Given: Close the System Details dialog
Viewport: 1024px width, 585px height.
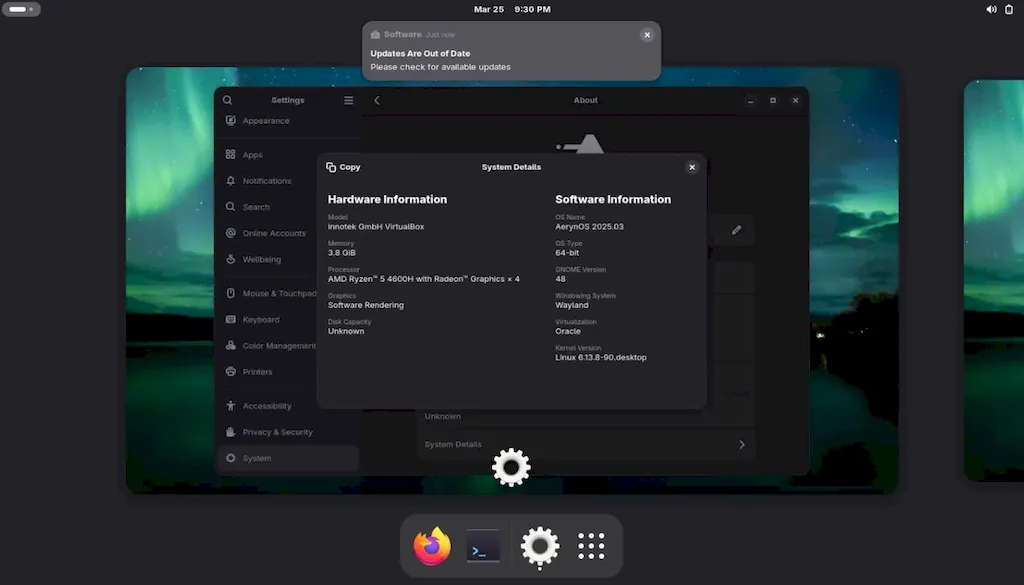Looking at the screenshot, I should (692, 167).
